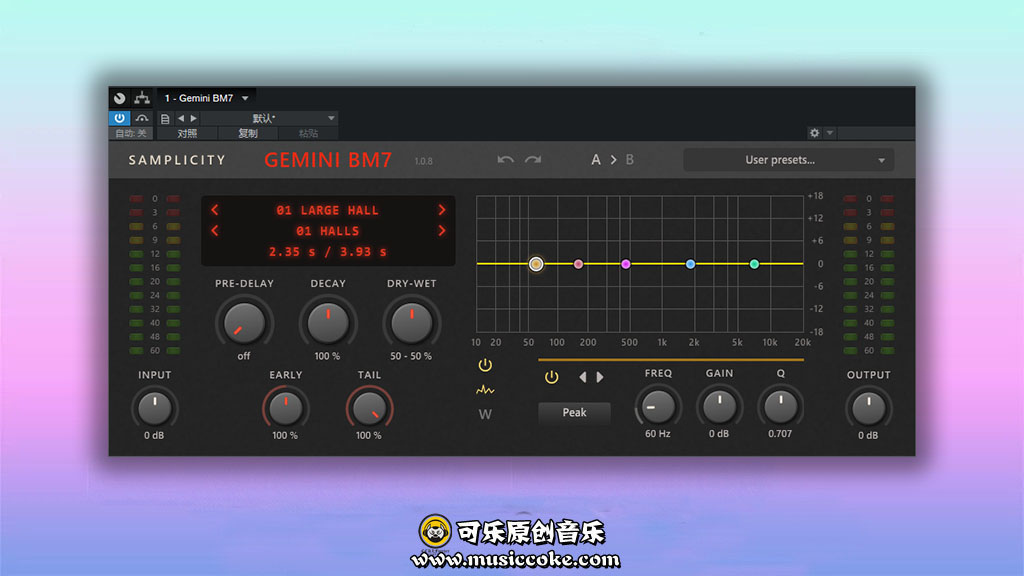Click the '100 %' value under EARLY
Image resolution: width=1024 pixels, height=576 pixels.
coord(285,435)
